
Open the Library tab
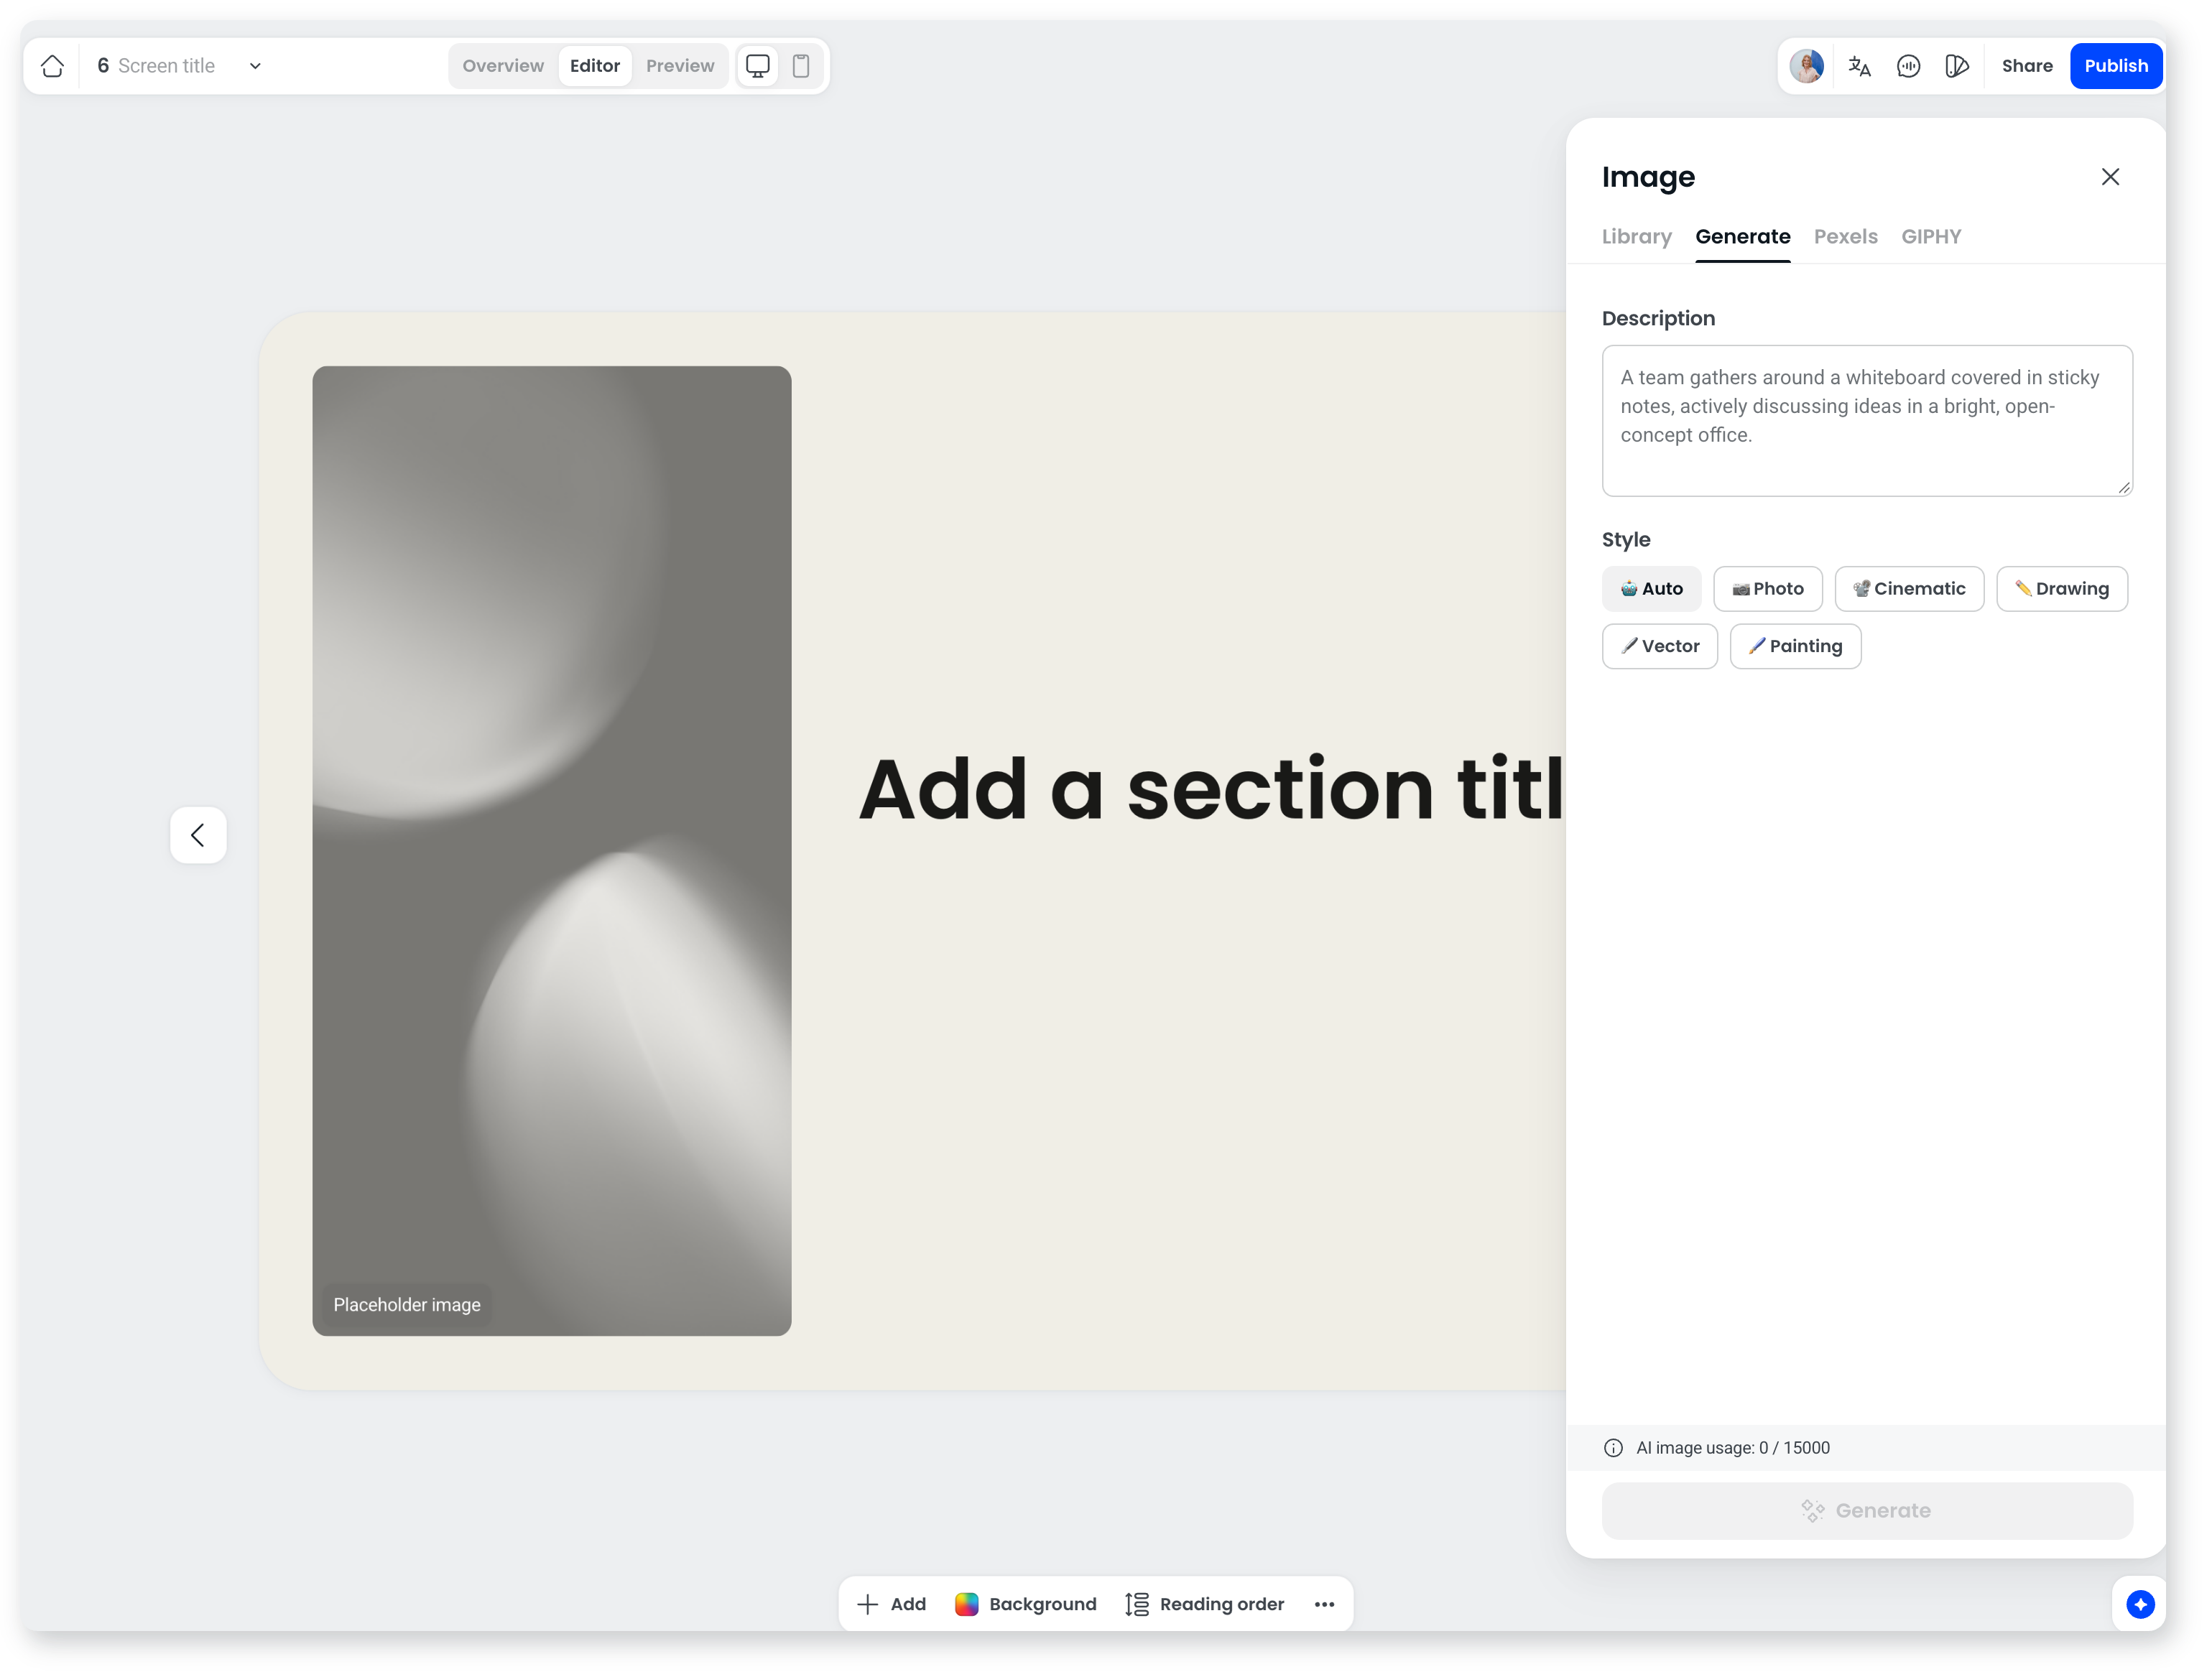coord(1637,237)
